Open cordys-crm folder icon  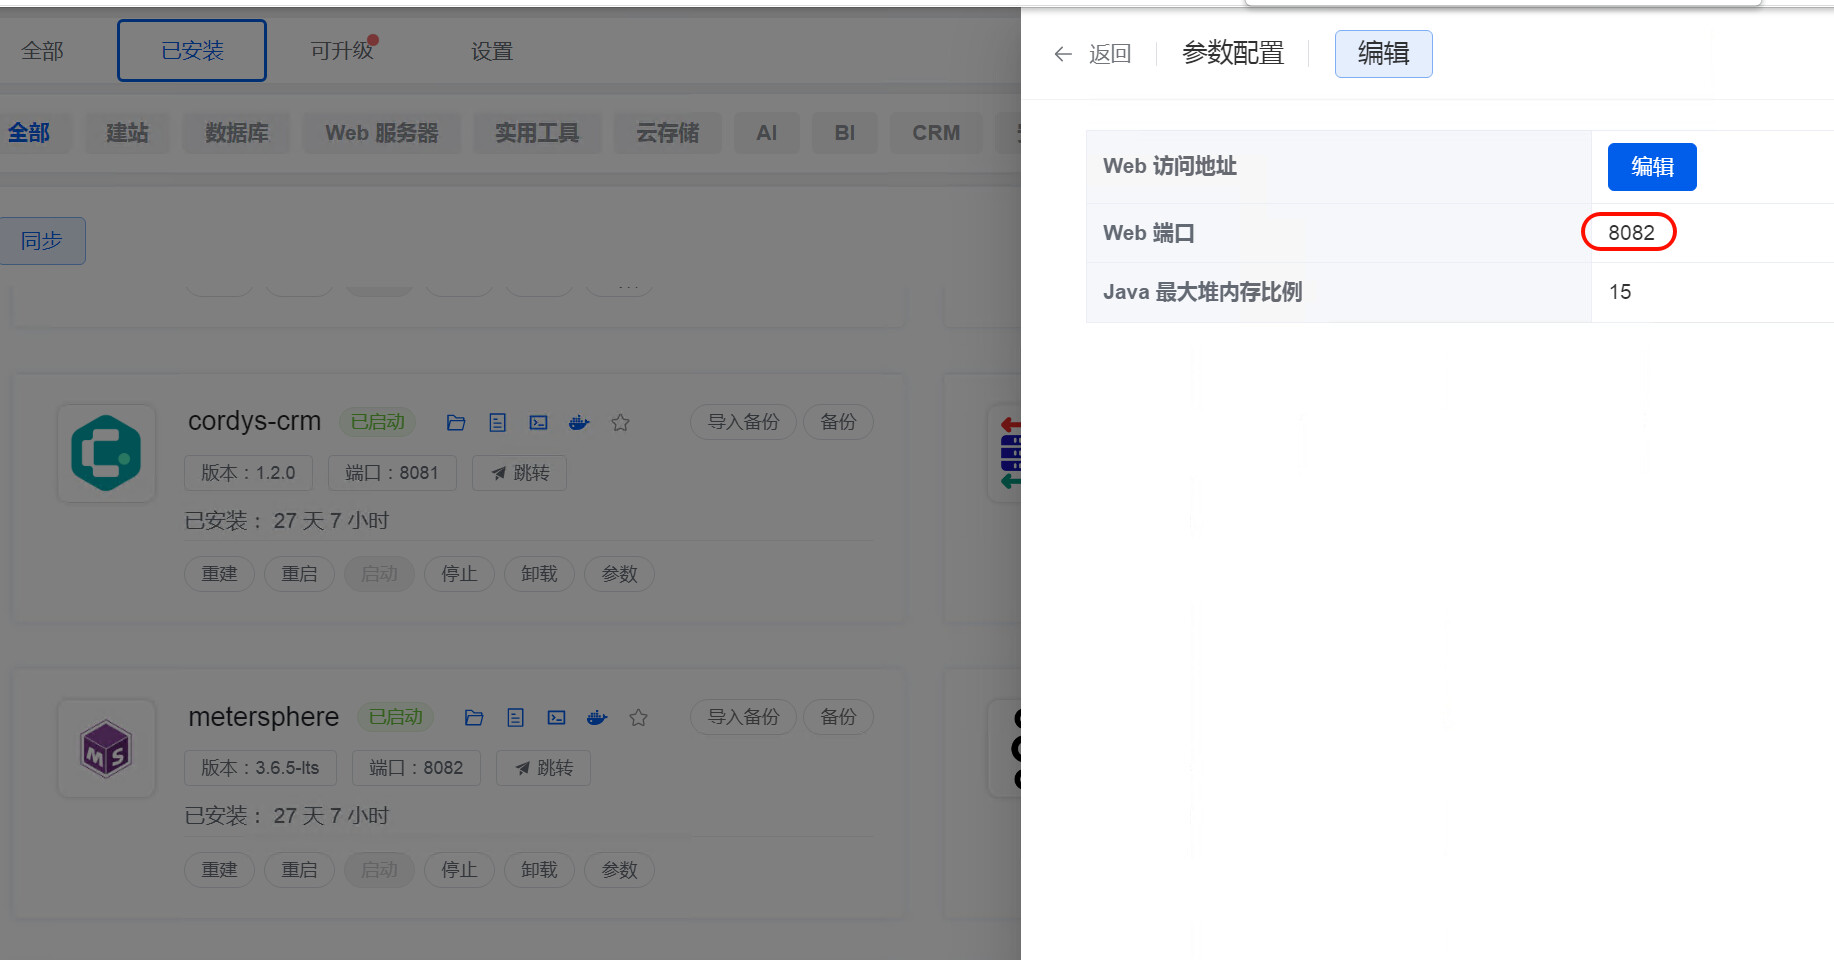point(456,423)
